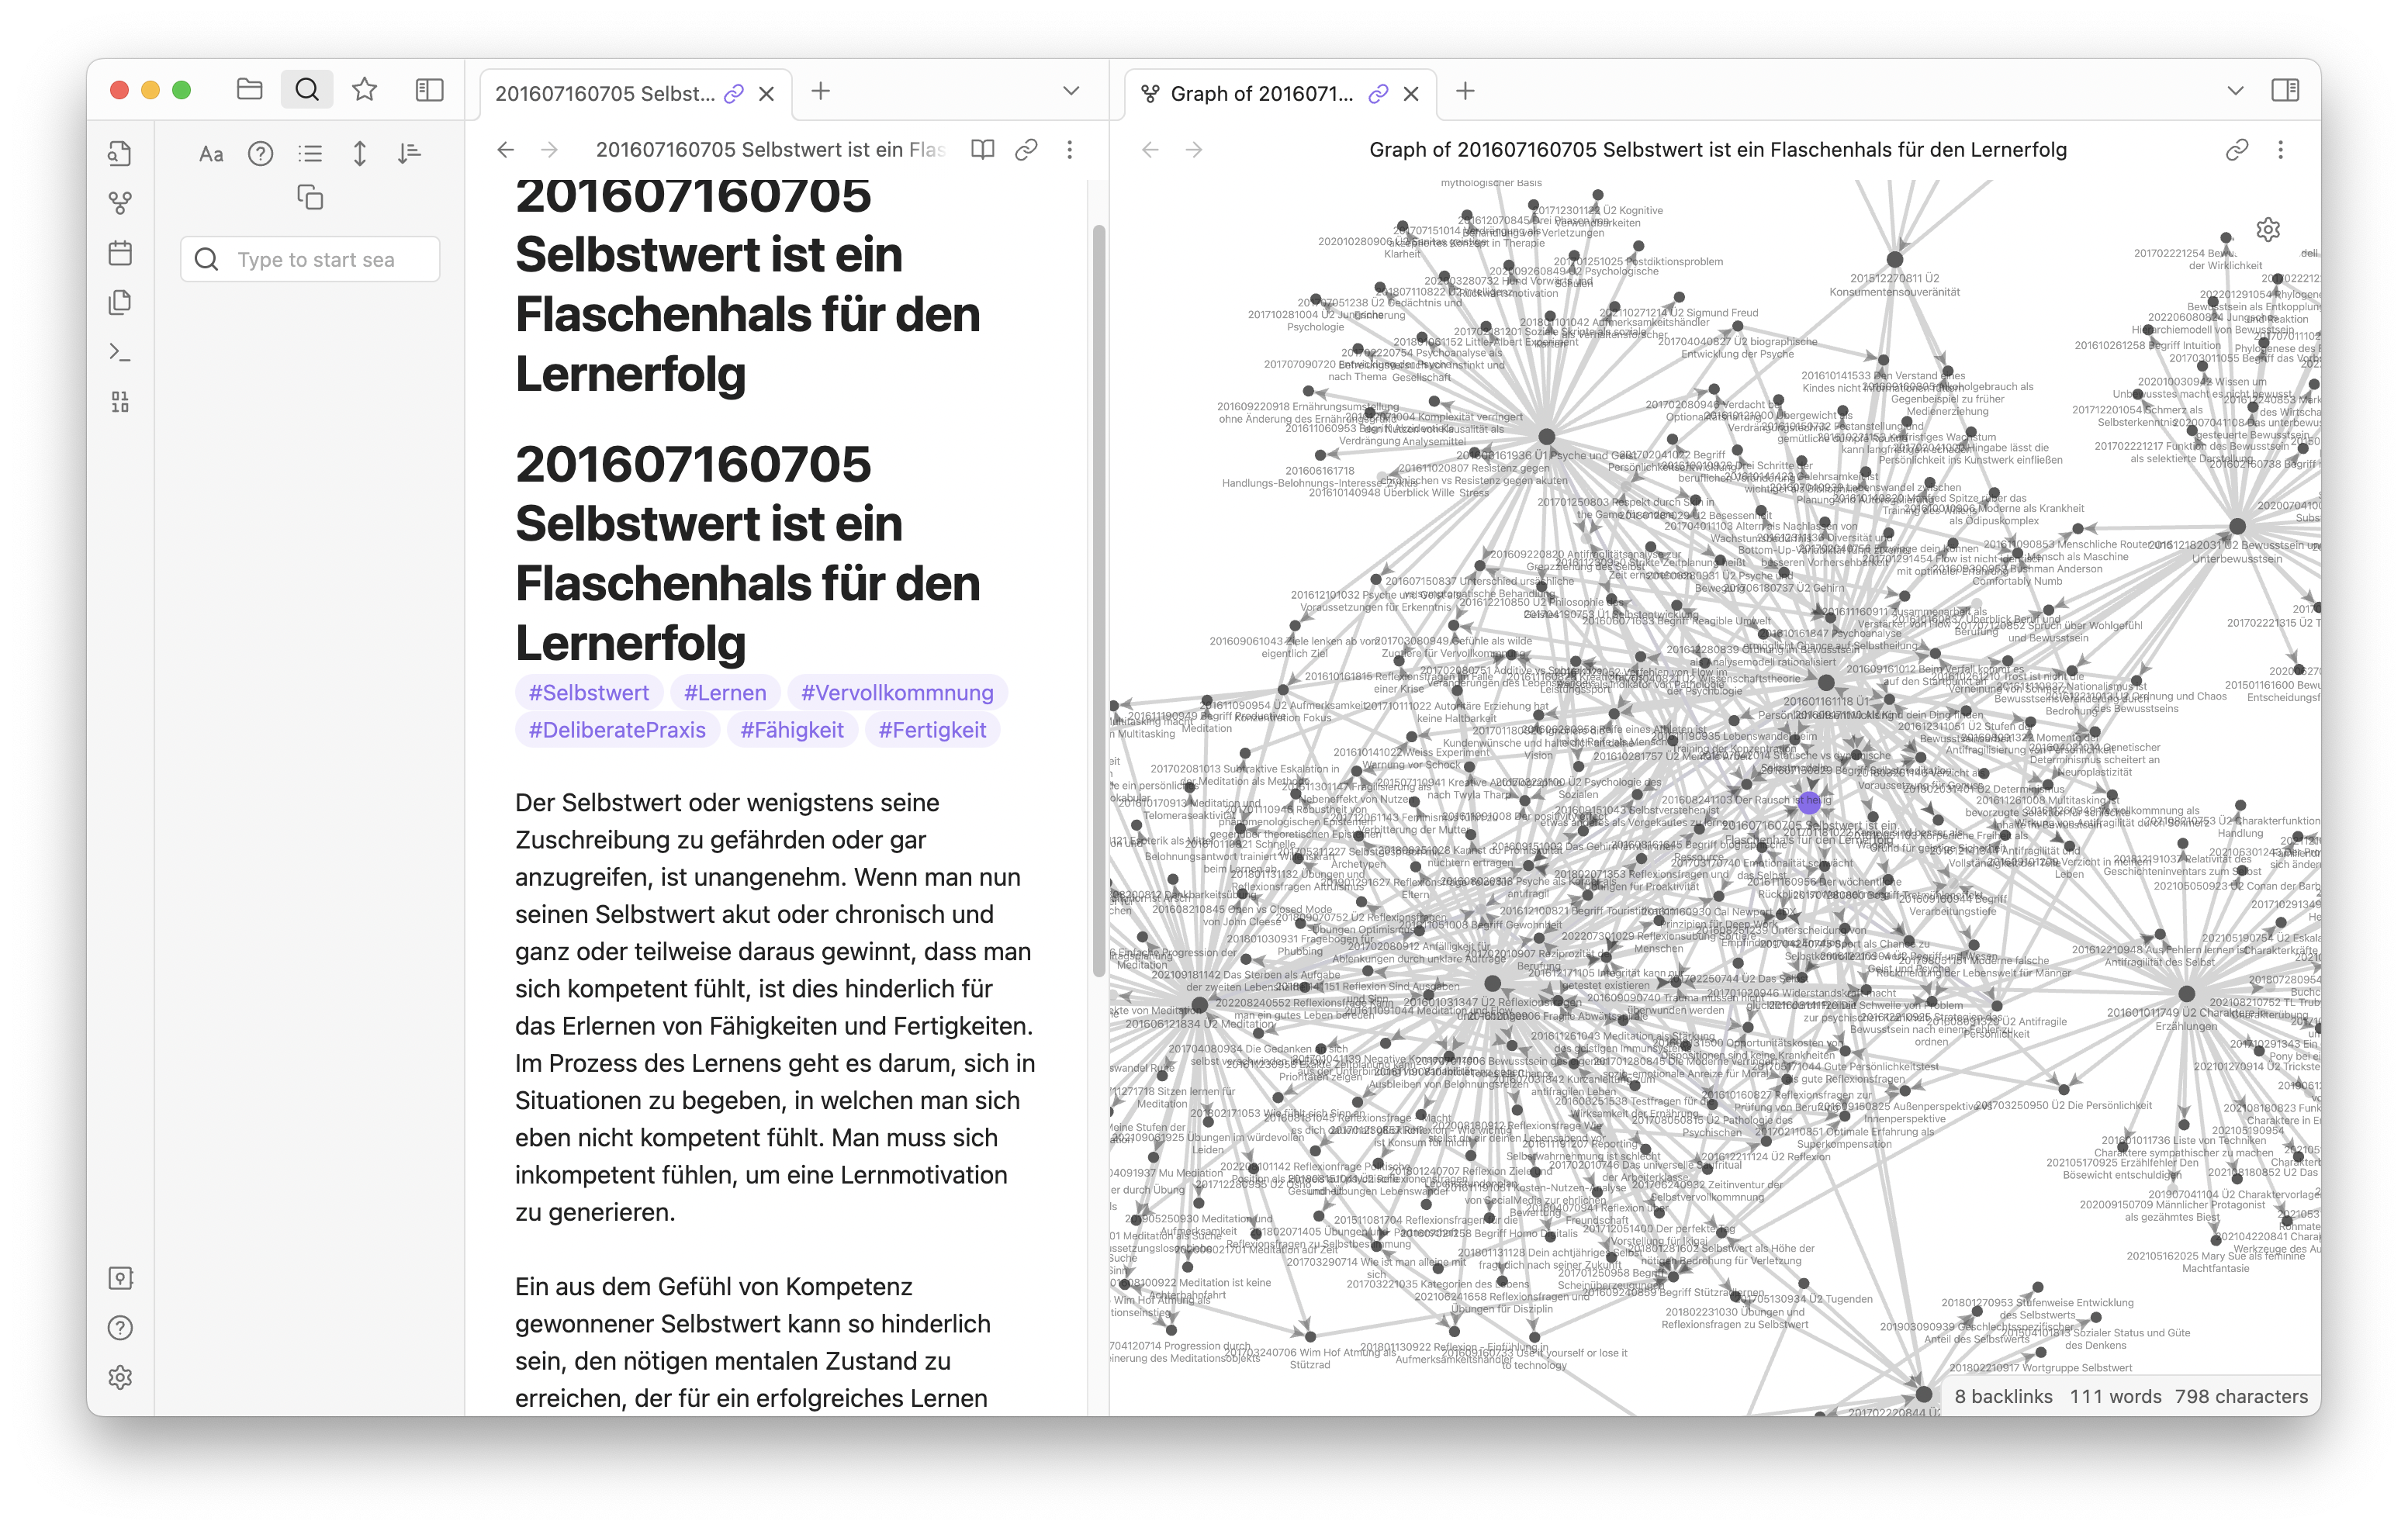This screenshot has width=2408, height=1531.
Task: Open the bookmarks star panel
Action: click(x=365, y=90)
